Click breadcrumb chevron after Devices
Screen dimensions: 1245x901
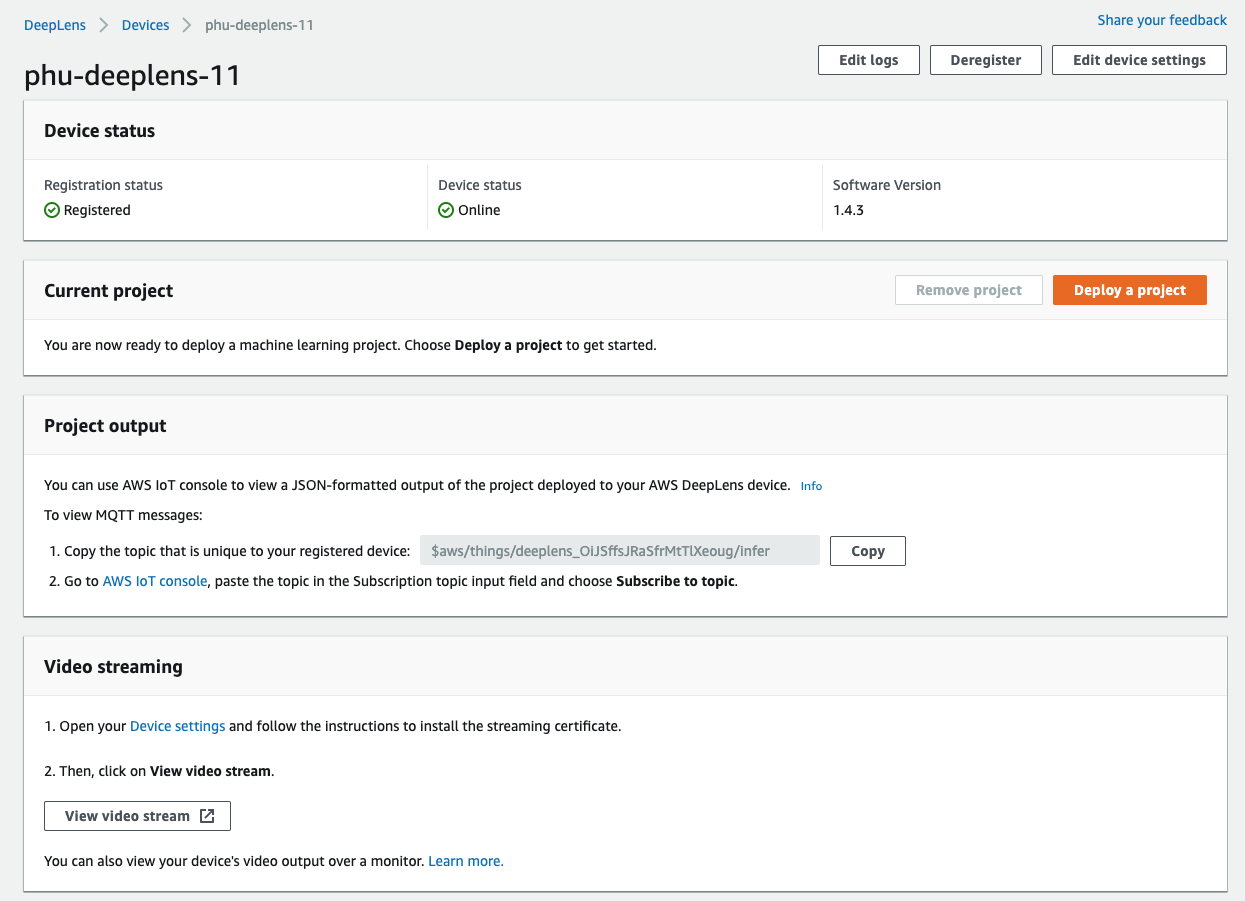[187, 25]
